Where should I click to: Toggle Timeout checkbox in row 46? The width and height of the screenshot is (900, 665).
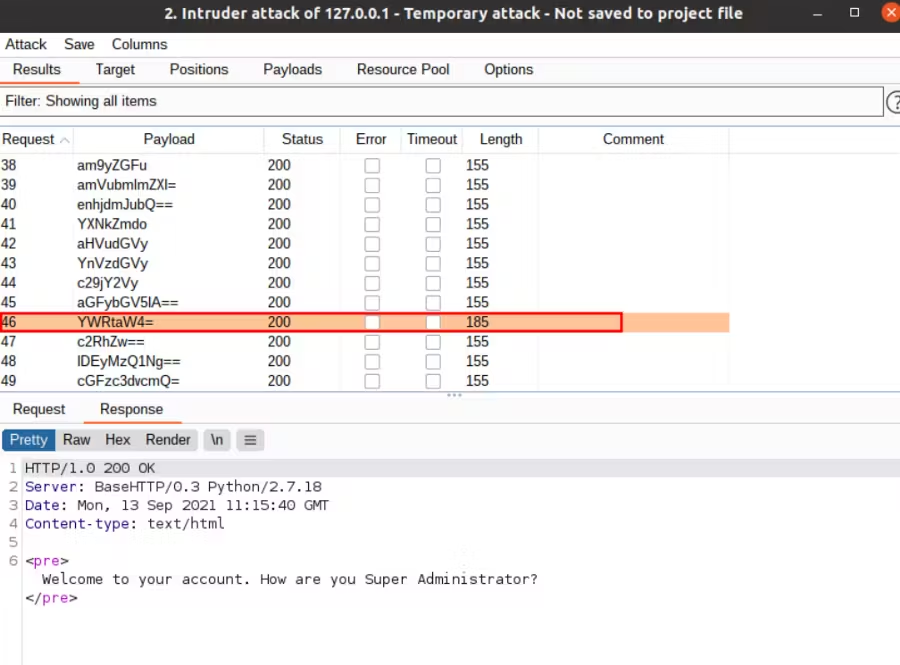pyautogui.click(x=433, y=322)
